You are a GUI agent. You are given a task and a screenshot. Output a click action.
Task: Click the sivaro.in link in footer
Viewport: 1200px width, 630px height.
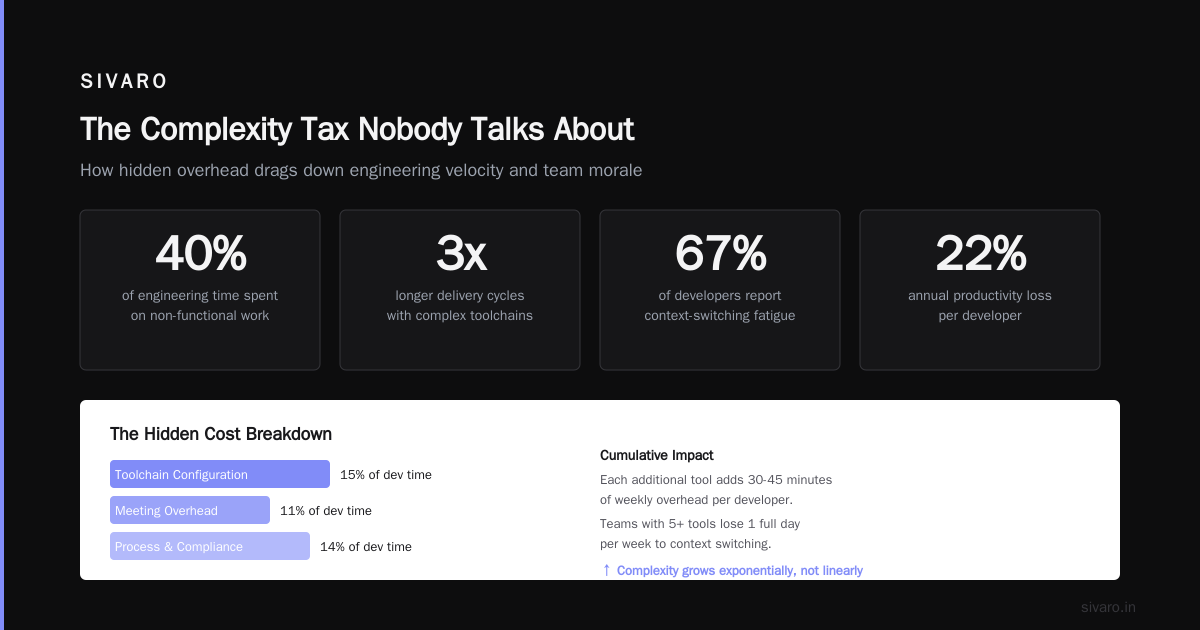pos(1108,607)
